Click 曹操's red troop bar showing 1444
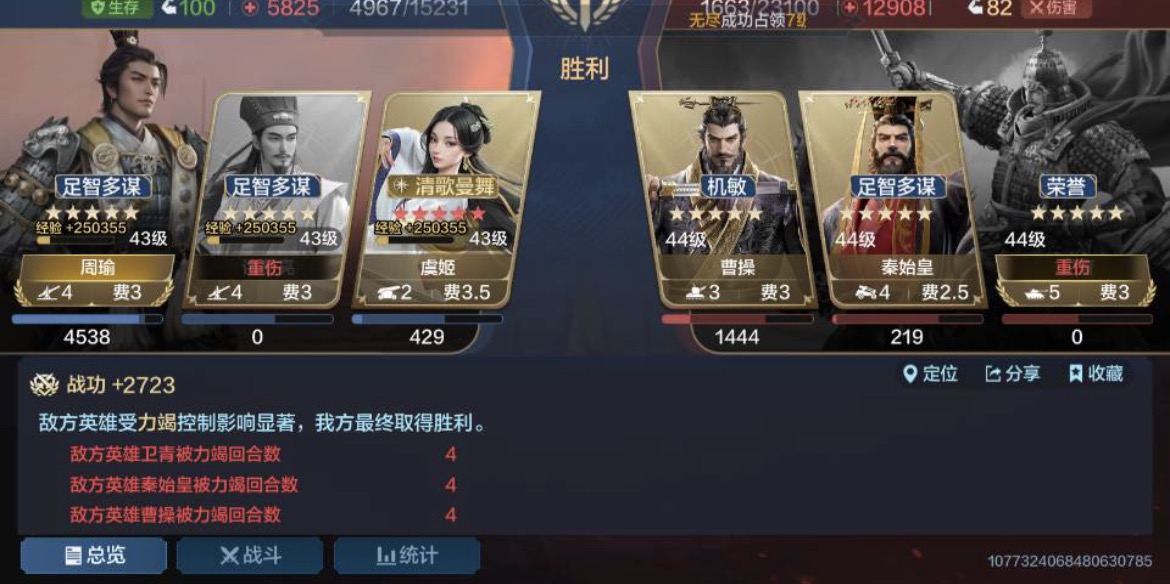Screen dimensions: 1170x584 pos(737,318)
